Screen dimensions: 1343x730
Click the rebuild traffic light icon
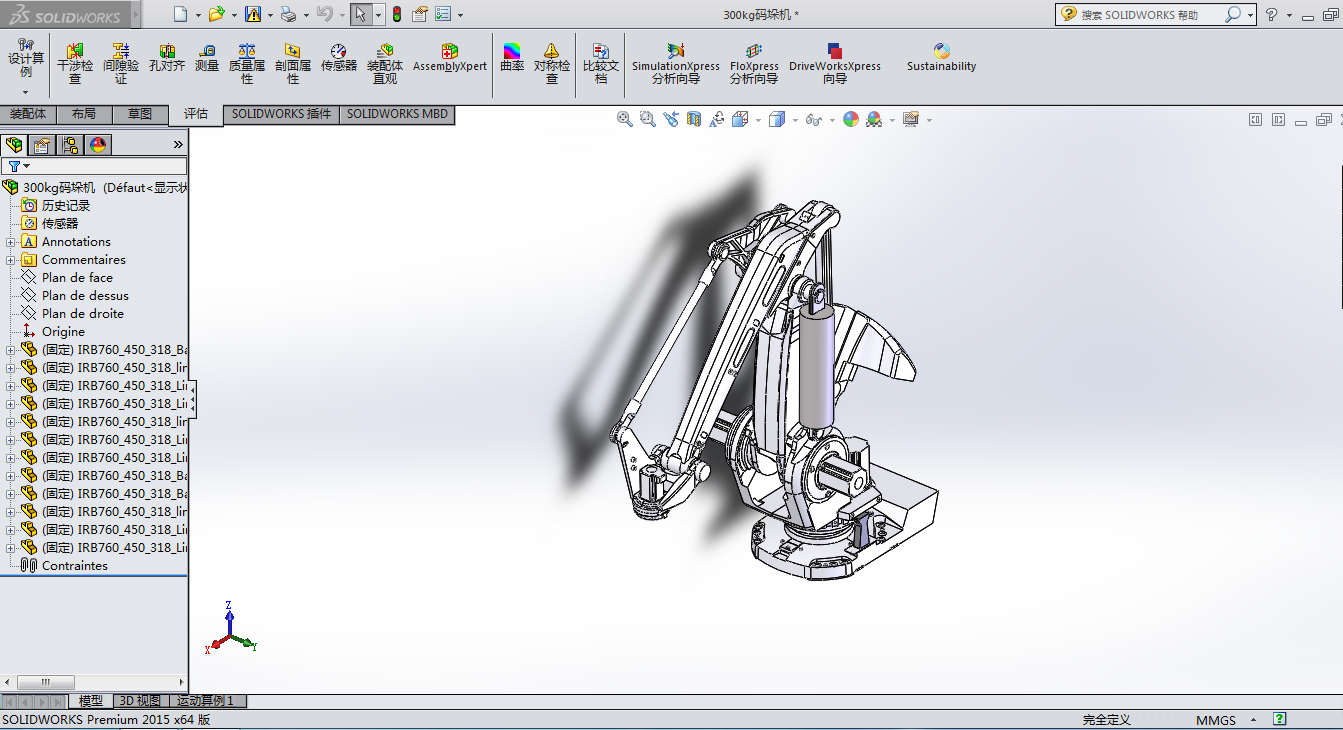(396, 14)
